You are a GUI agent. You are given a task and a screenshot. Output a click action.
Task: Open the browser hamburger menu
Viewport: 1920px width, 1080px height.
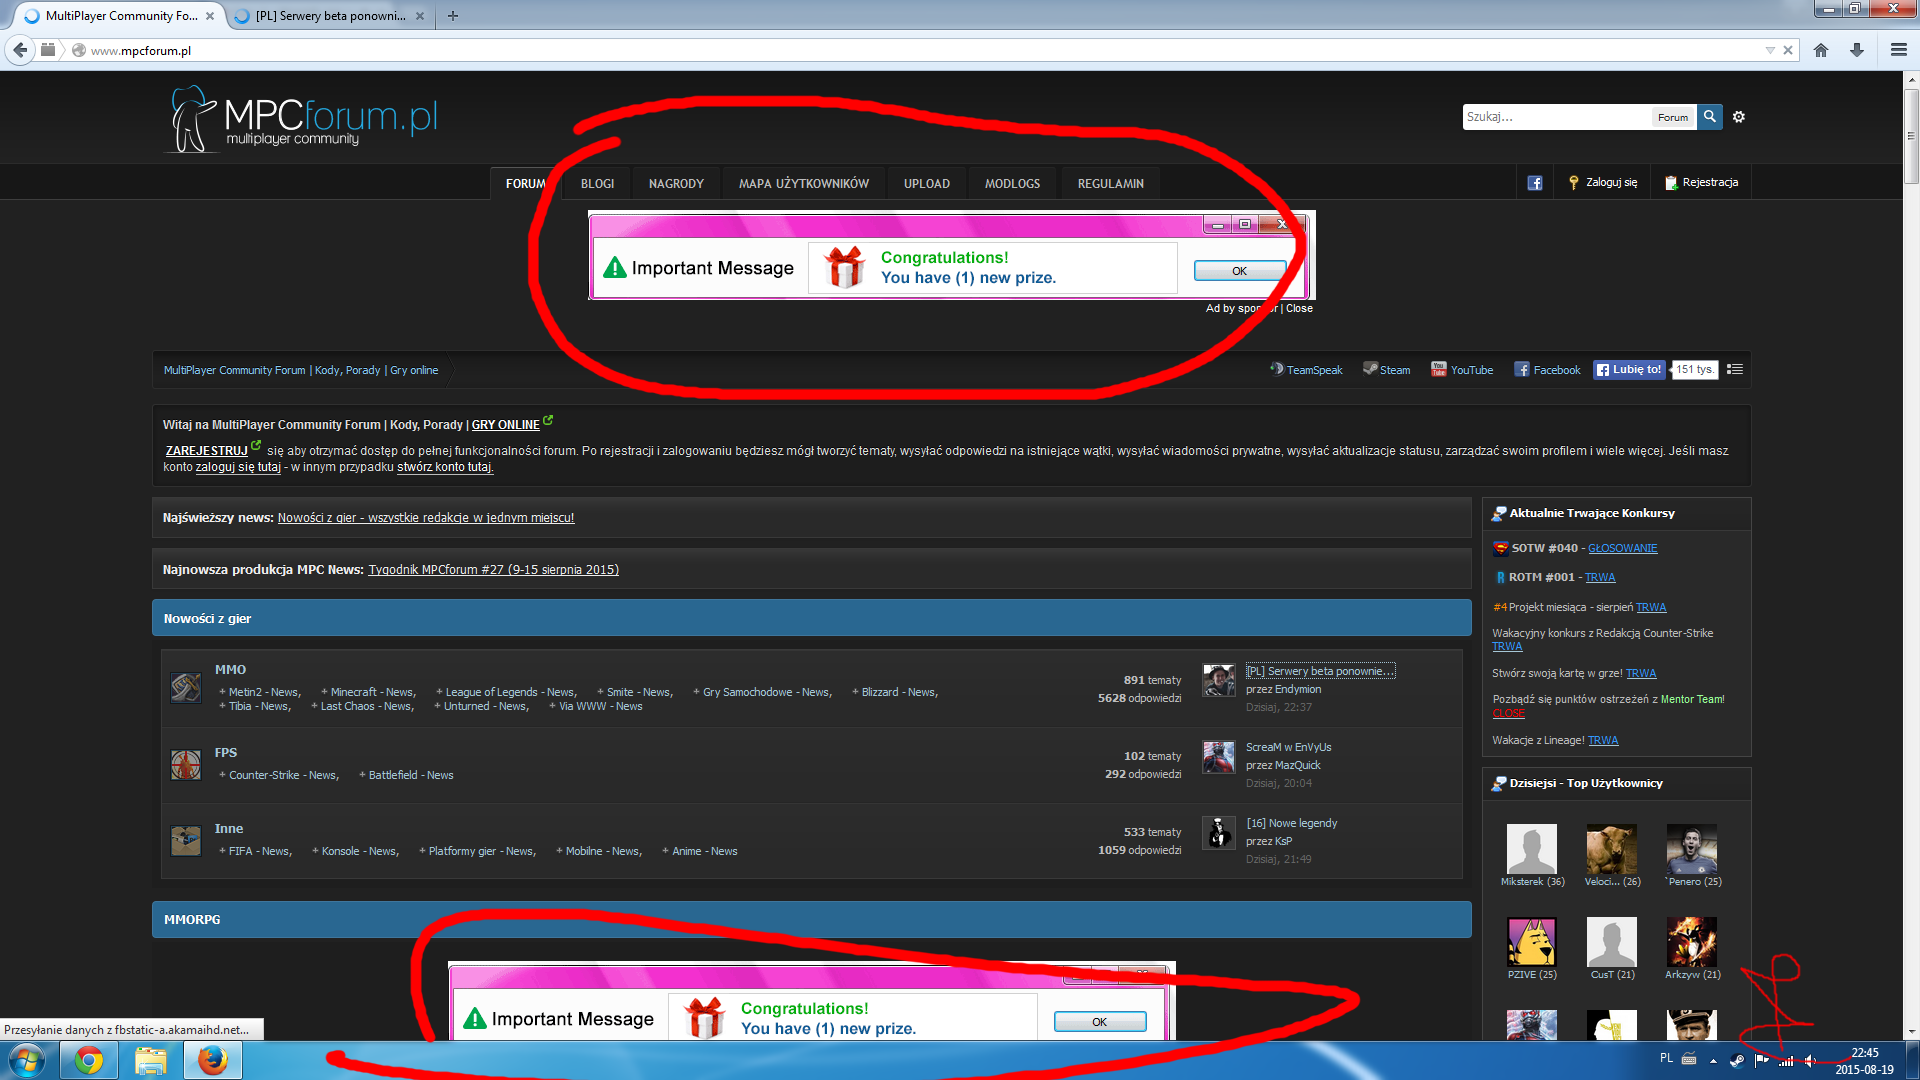1898,50
